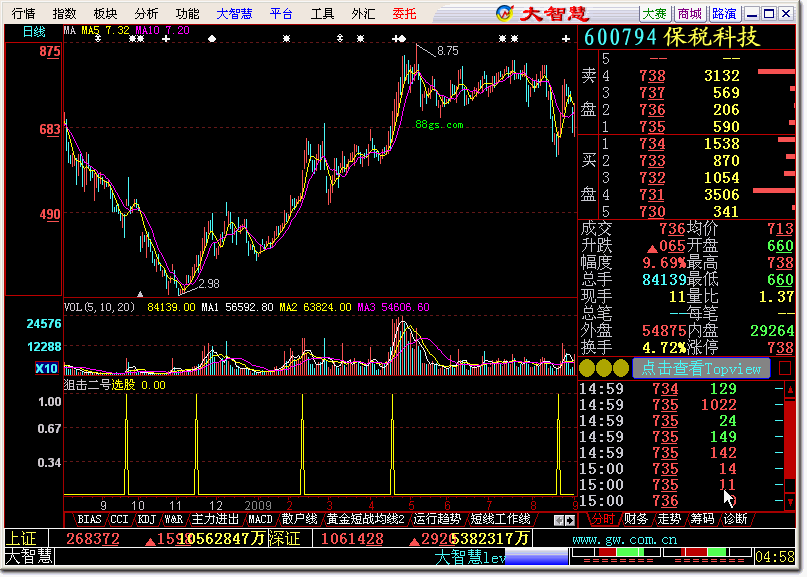Screen dimensions: 807x577
Task: Click the 路演 button
Action: coord(724,14)
